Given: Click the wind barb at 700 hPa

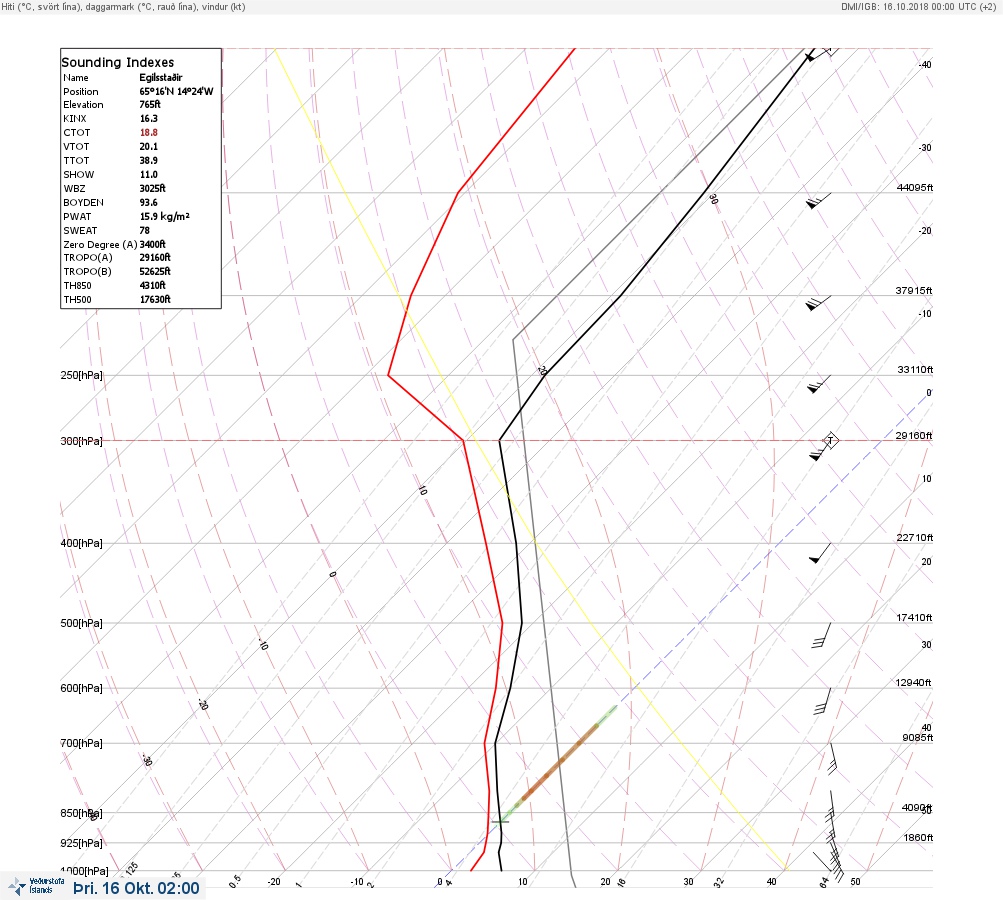Looking at the screenshot, I should (x=832, y=759).
